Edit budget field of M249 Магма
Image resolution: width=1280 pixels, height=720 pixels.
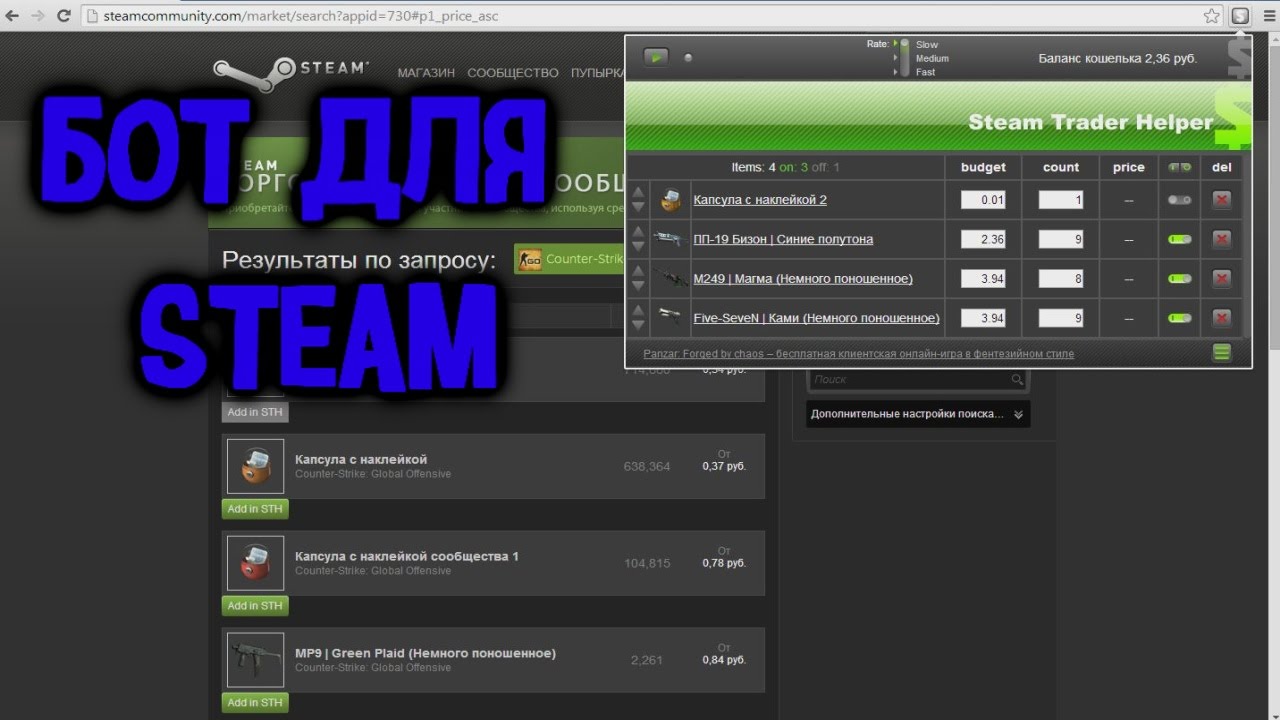point(983,278)
